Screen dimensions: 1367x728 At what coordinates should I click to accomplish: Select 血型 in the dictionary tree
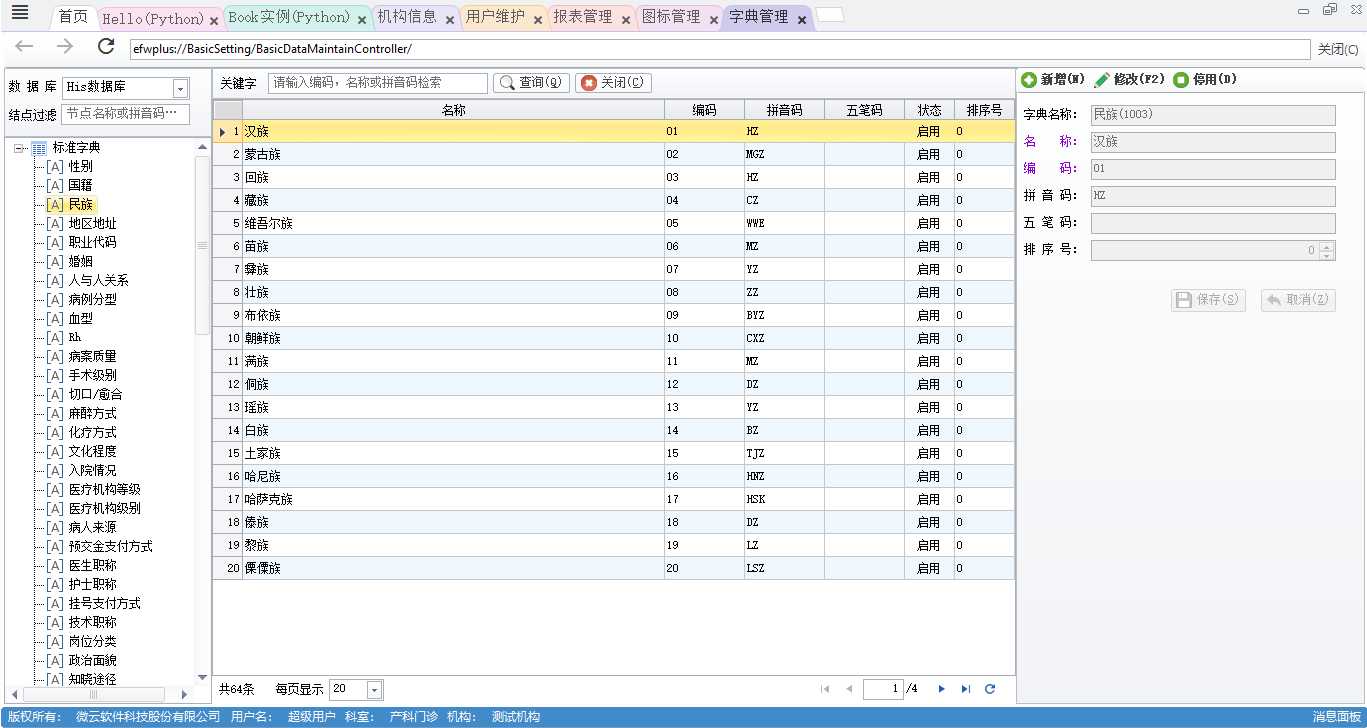click(x=80, y=318)
